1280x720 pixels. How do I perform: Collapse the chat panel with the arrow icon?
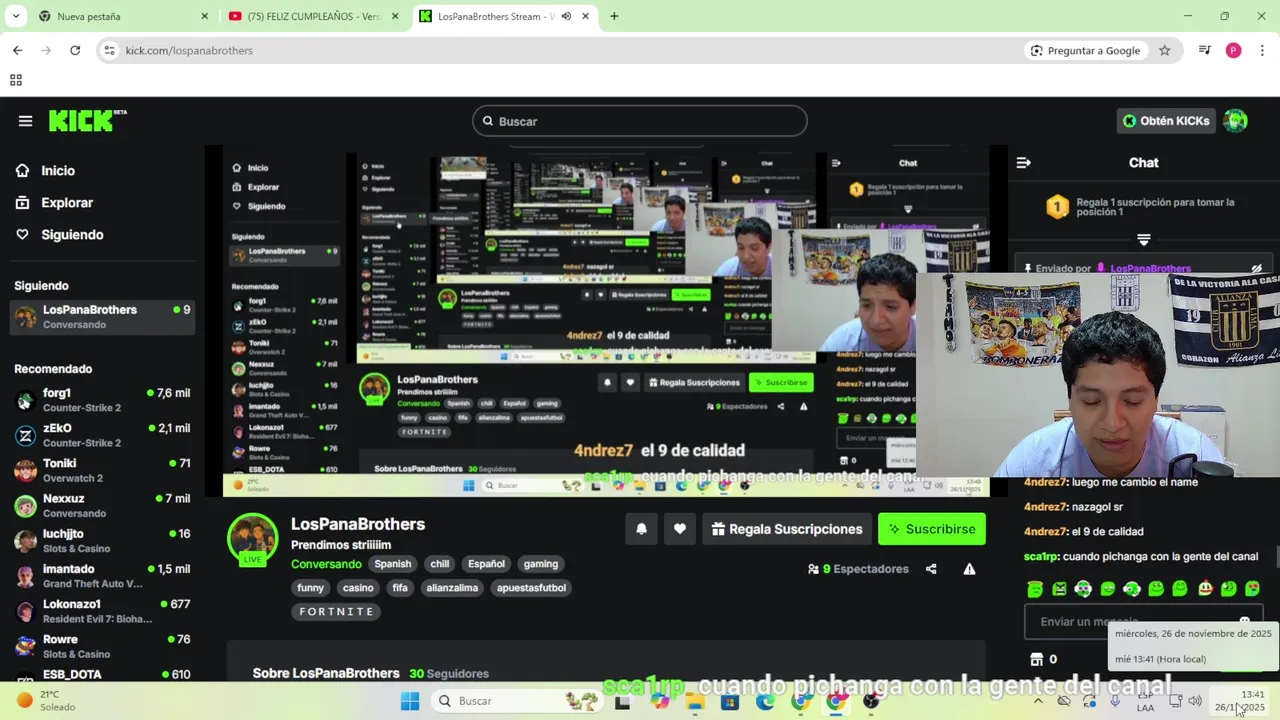click(1023, 163)
